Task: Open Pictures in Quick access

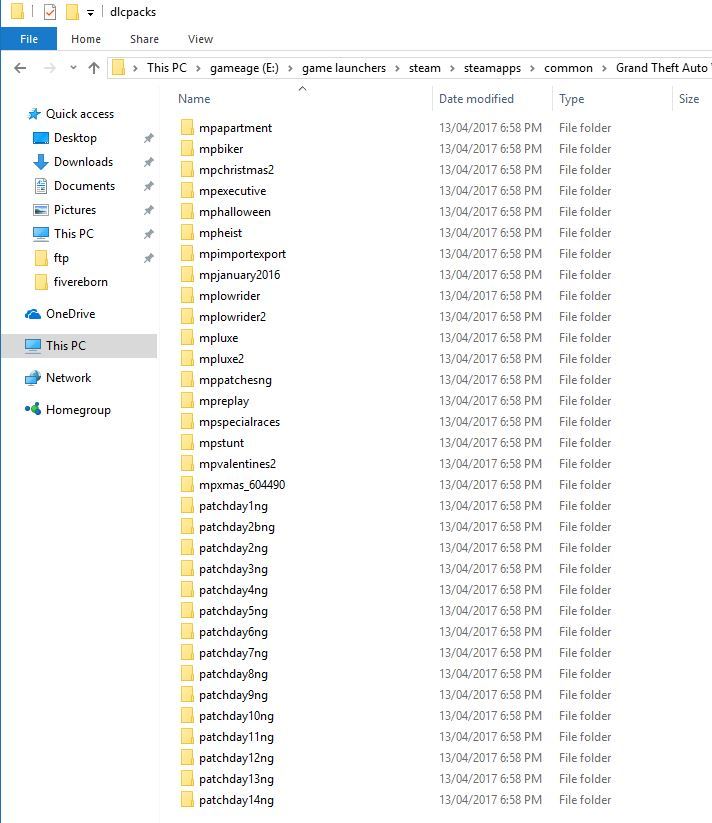Action: click(75, 210)
